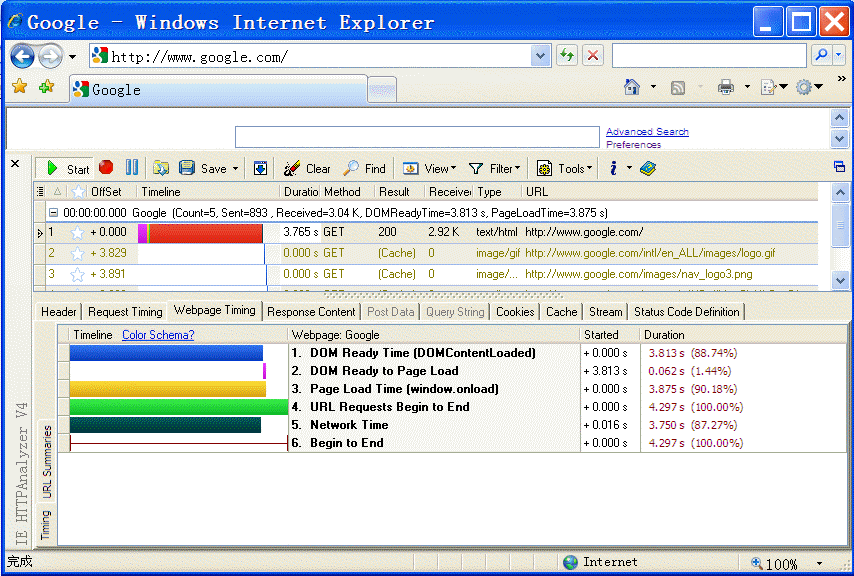Toggle star marker on request row 1
This screenshot has width=854, height=576.
click(77, 233)
